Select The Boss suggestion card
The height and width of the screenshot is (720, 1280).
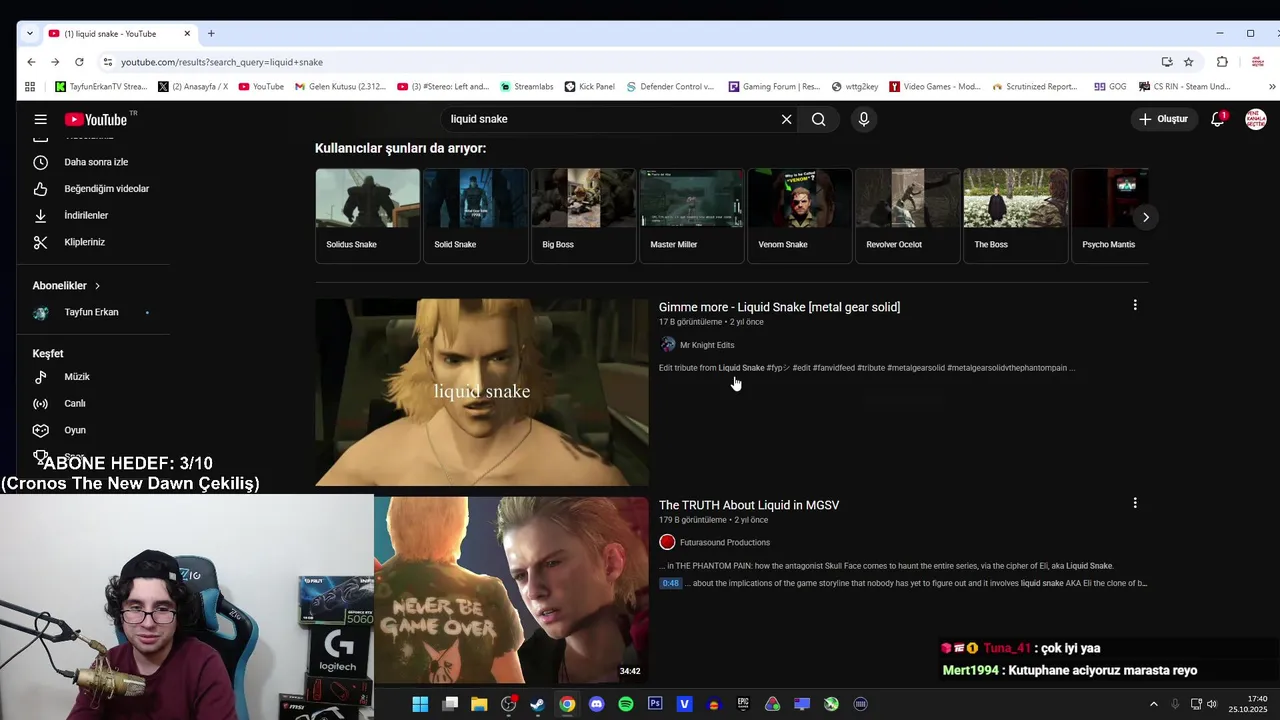1016,216
